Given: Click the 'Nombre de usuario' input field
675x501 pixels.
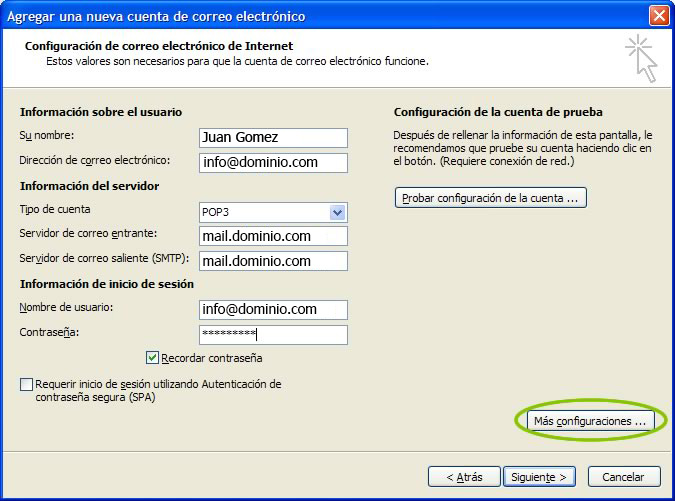Looking at the screenshot, I should (x=273, y=309).
